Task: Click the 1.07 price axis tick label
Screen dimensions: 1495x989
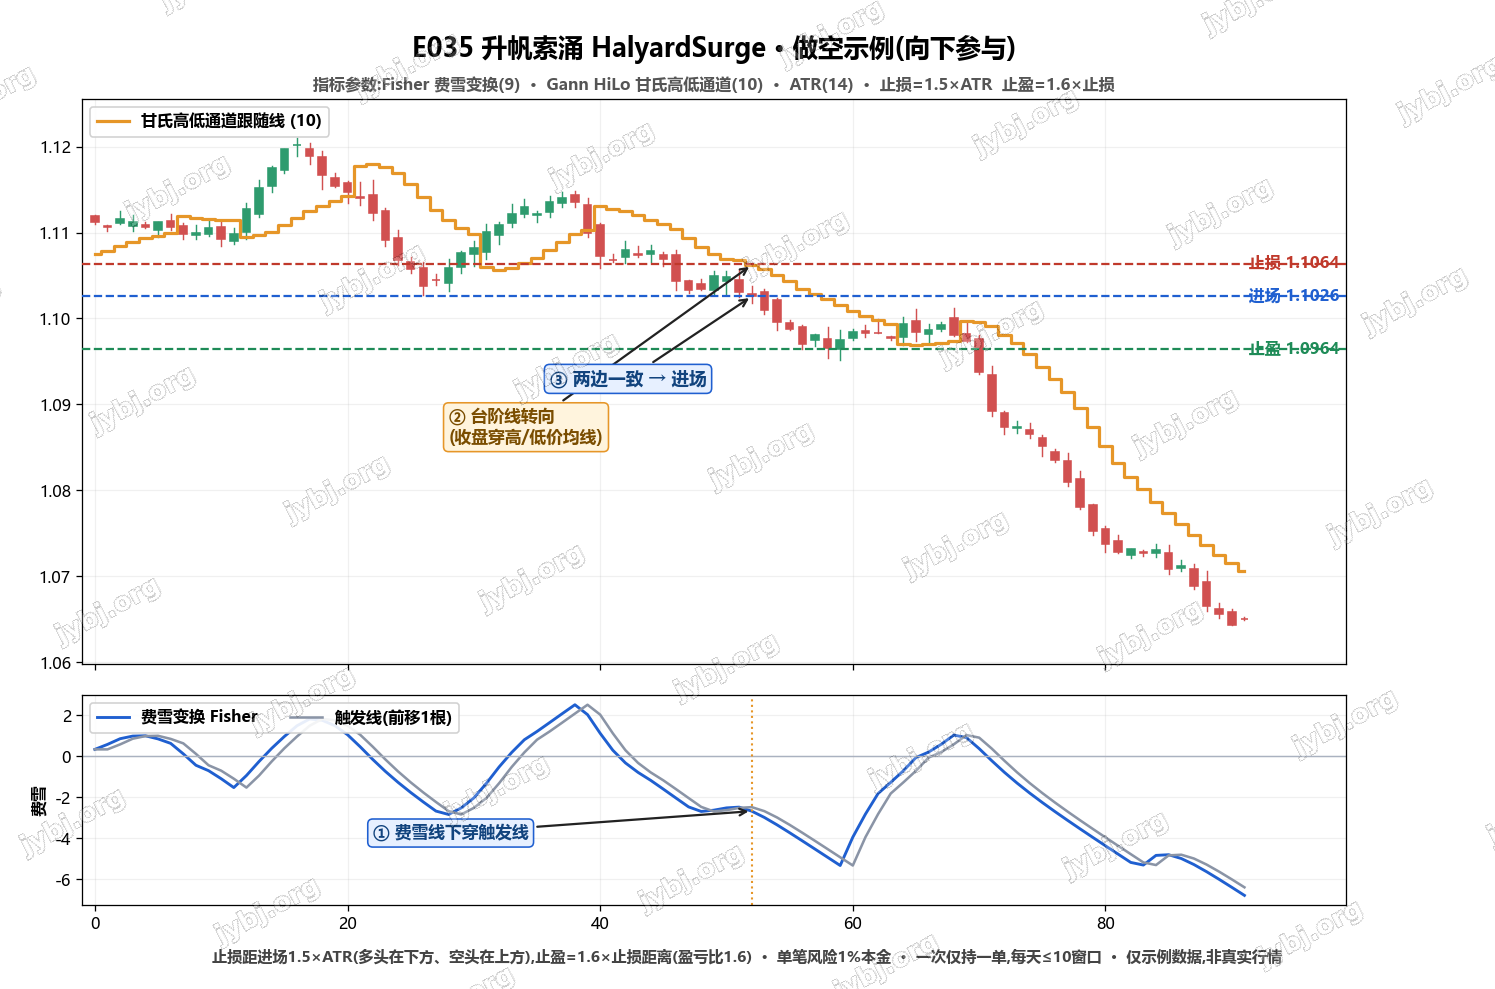Action: pos(55,577)
